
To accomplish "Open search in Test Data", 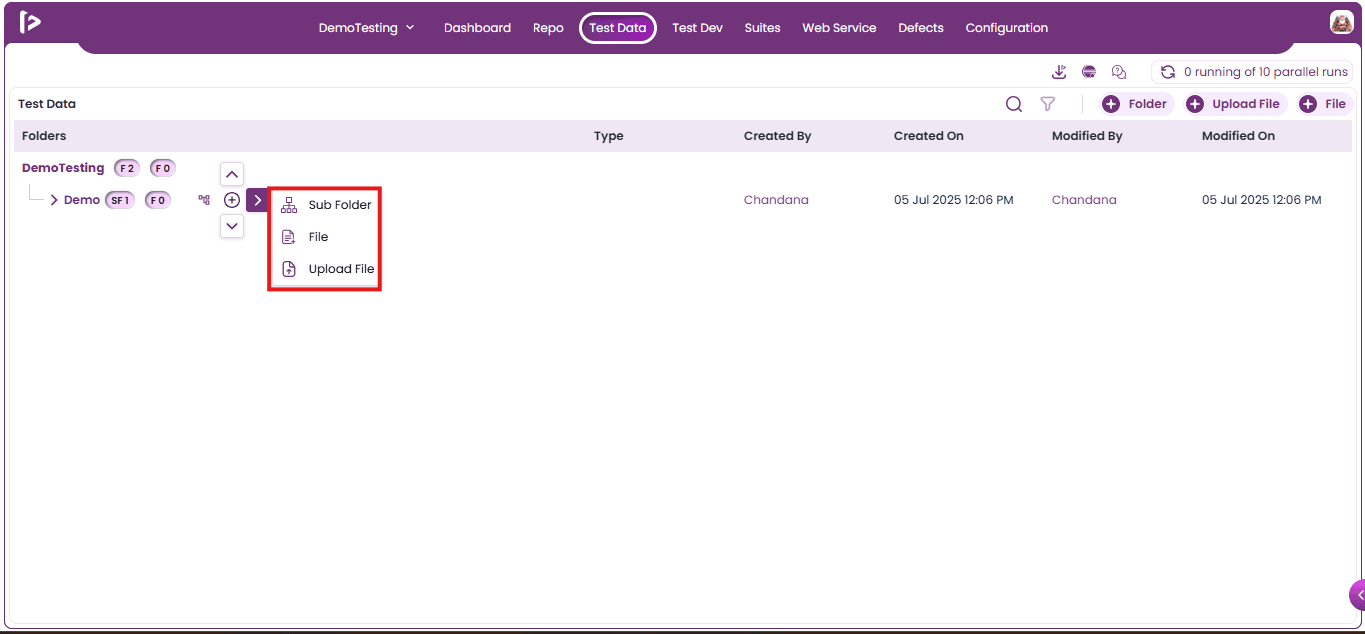I will (1014, 104).
